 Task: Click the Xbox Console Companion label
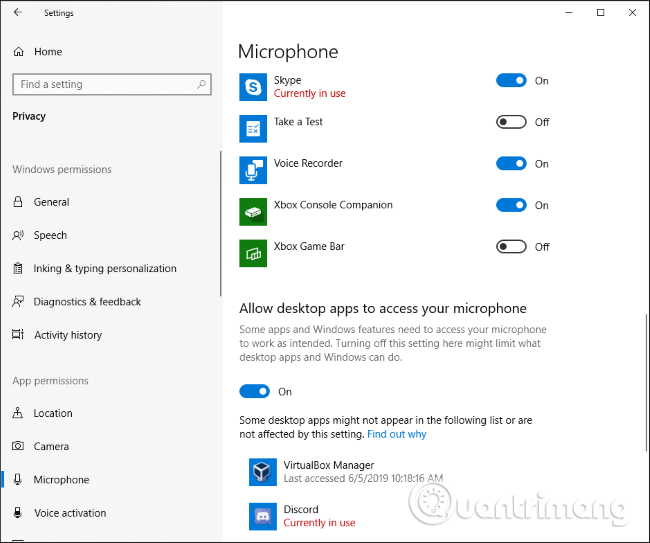333,205
